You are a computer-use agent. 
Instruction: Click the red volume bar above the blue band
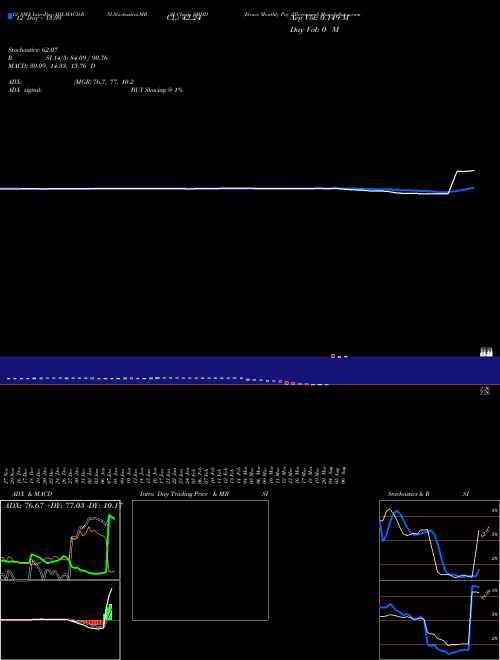pyautogui.click(x=333, y=356)
